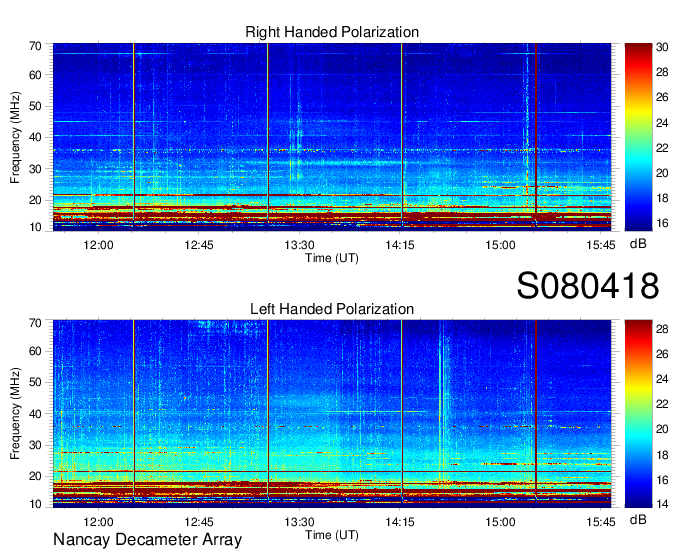The image size is (680, 552).
Task: Select the S080418 observation label
Action: pyautogui.click(x=588, y=286)
